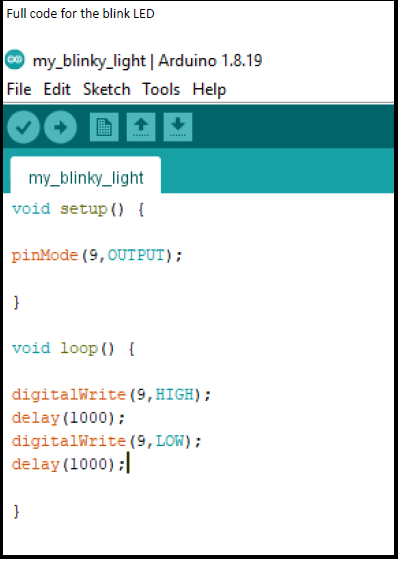
Task: Open the File menu
Action: (x=19, y=89)
